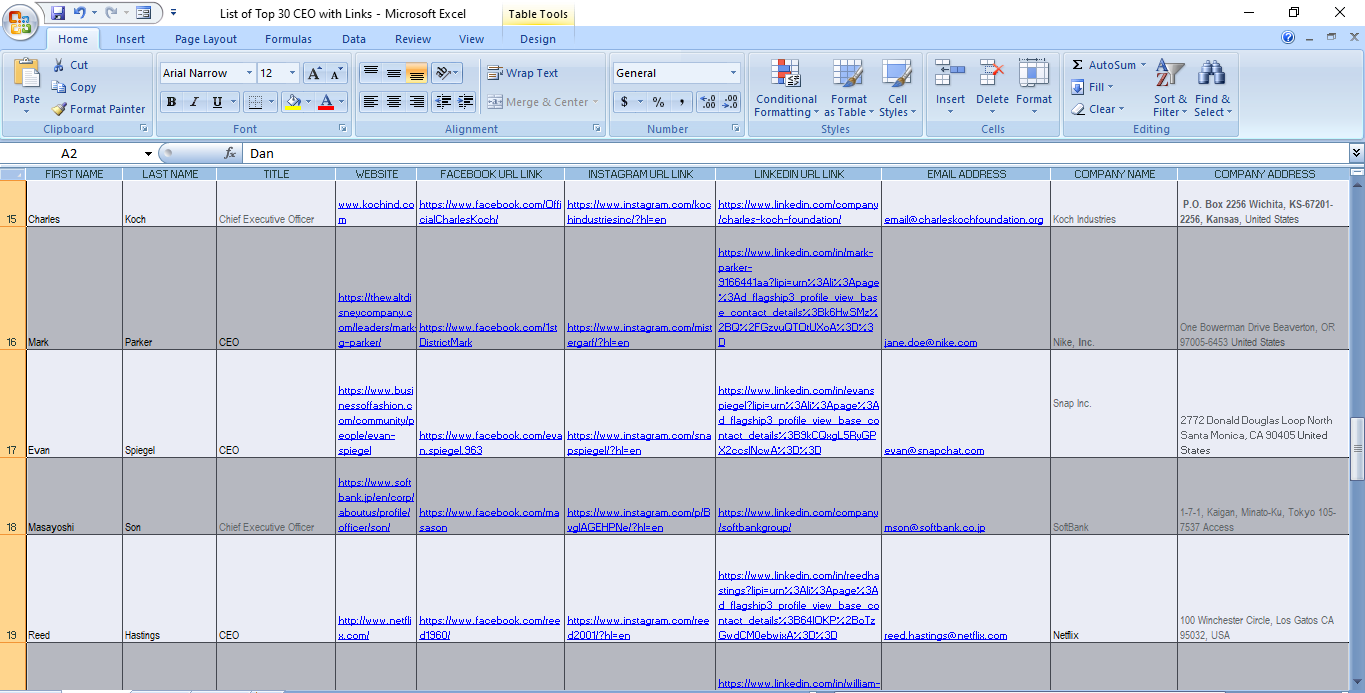Open the Data tab
Screen dimensions: 1365x693
[x=354, y=39]
